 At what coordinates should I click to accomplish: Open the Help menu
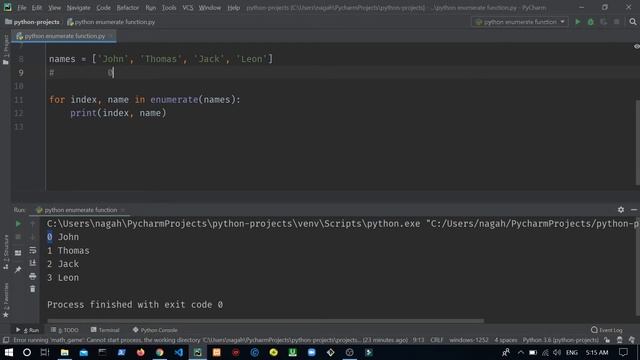click(233, 8)
